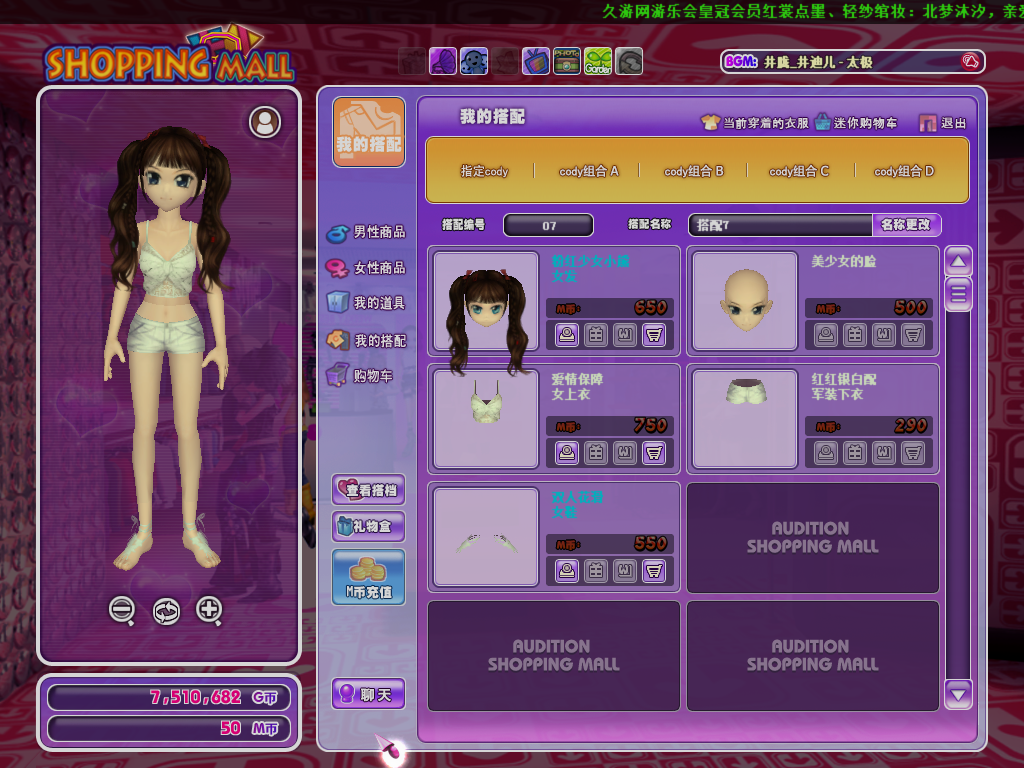Add the 550 shoes item to cart
The height and width of the screenshot is (768, 1024).
(x=654, y=571)
